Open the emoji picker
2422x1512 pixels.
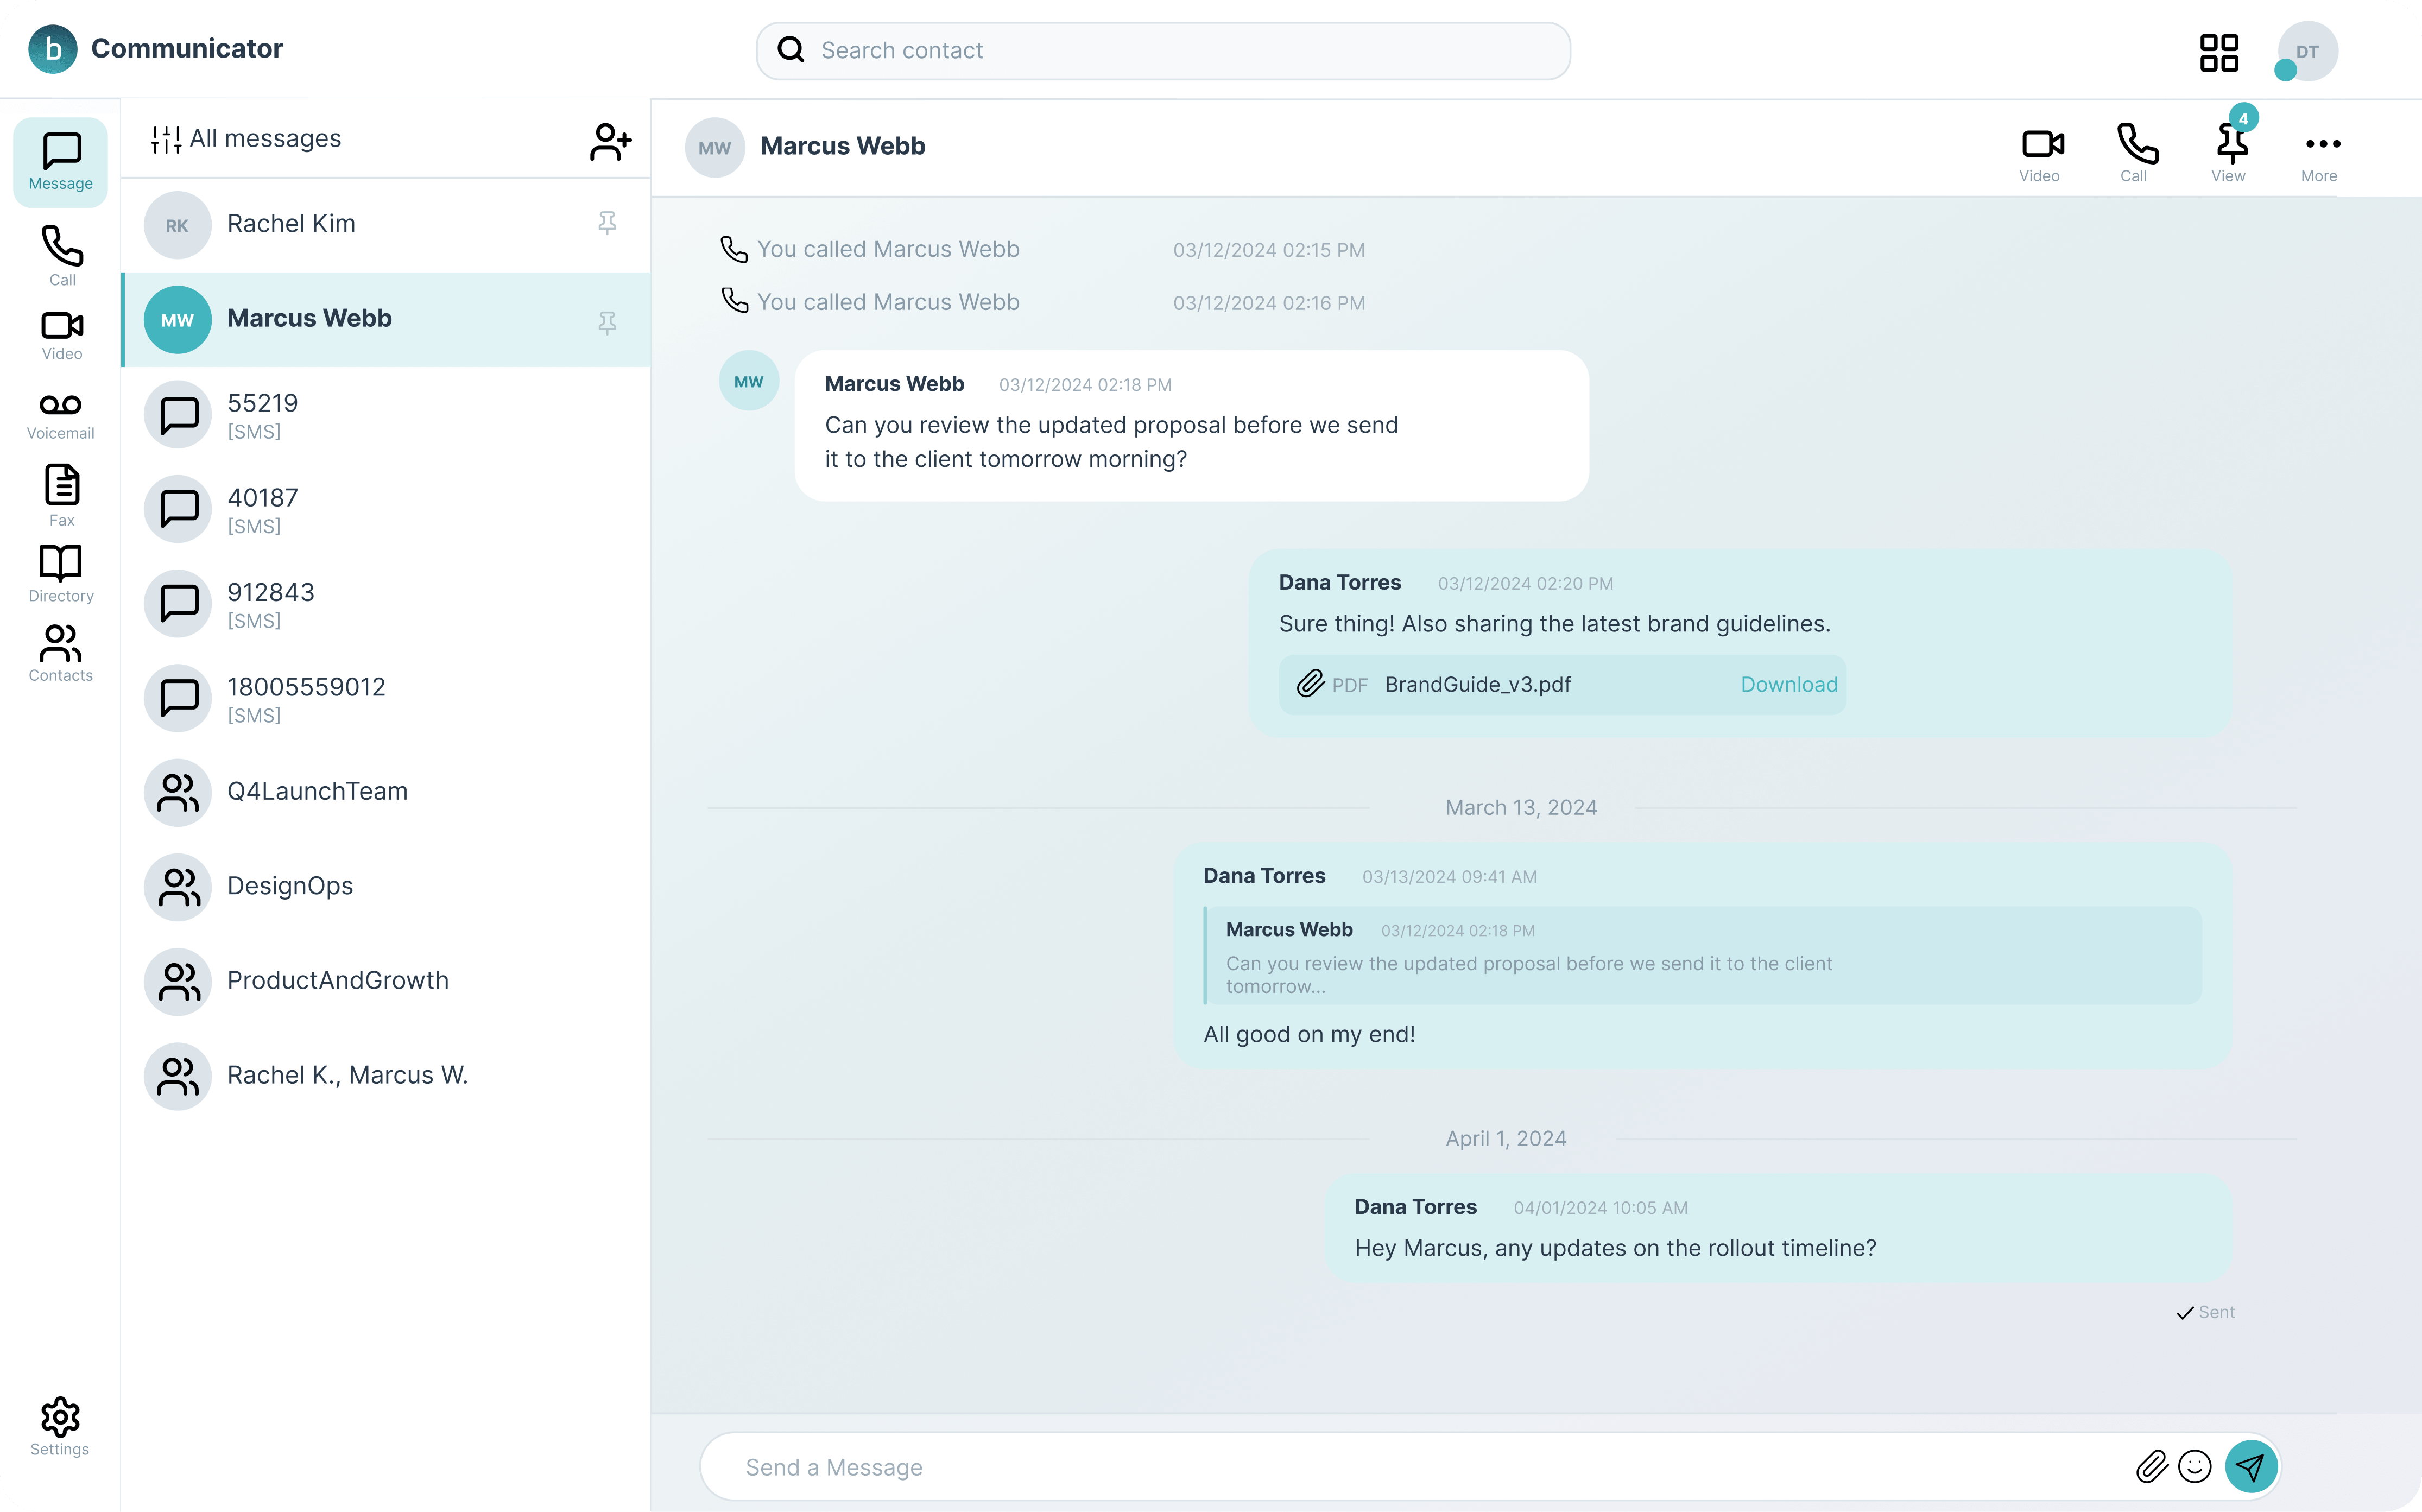pos(2195,1467)
